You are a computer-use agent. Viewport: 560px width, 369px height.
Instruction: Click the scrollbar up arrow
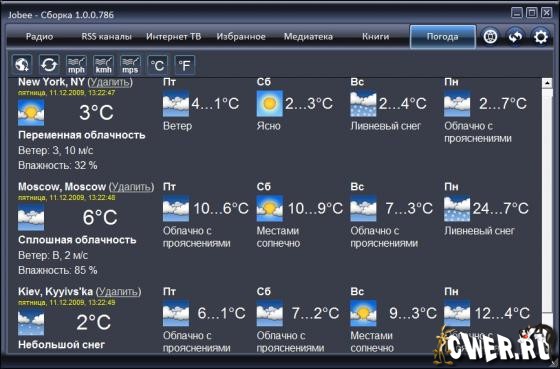pos(547,83)
